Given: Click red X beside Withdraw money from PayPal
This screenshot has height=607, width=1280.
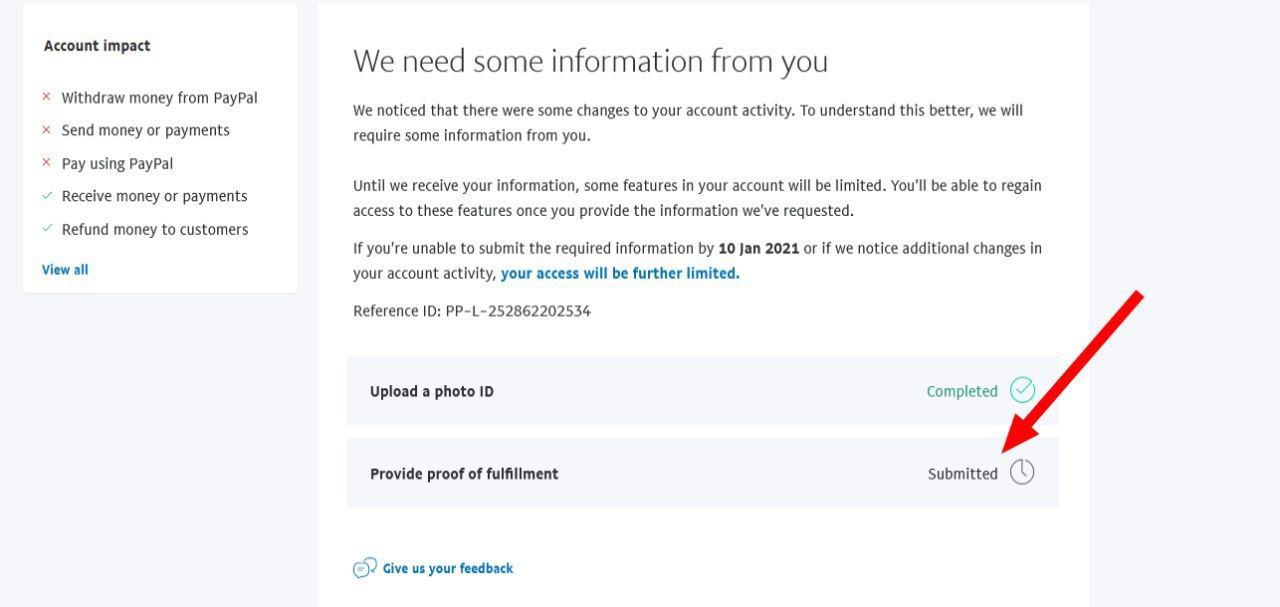Looking at the screenshot, I should [46, 97].
